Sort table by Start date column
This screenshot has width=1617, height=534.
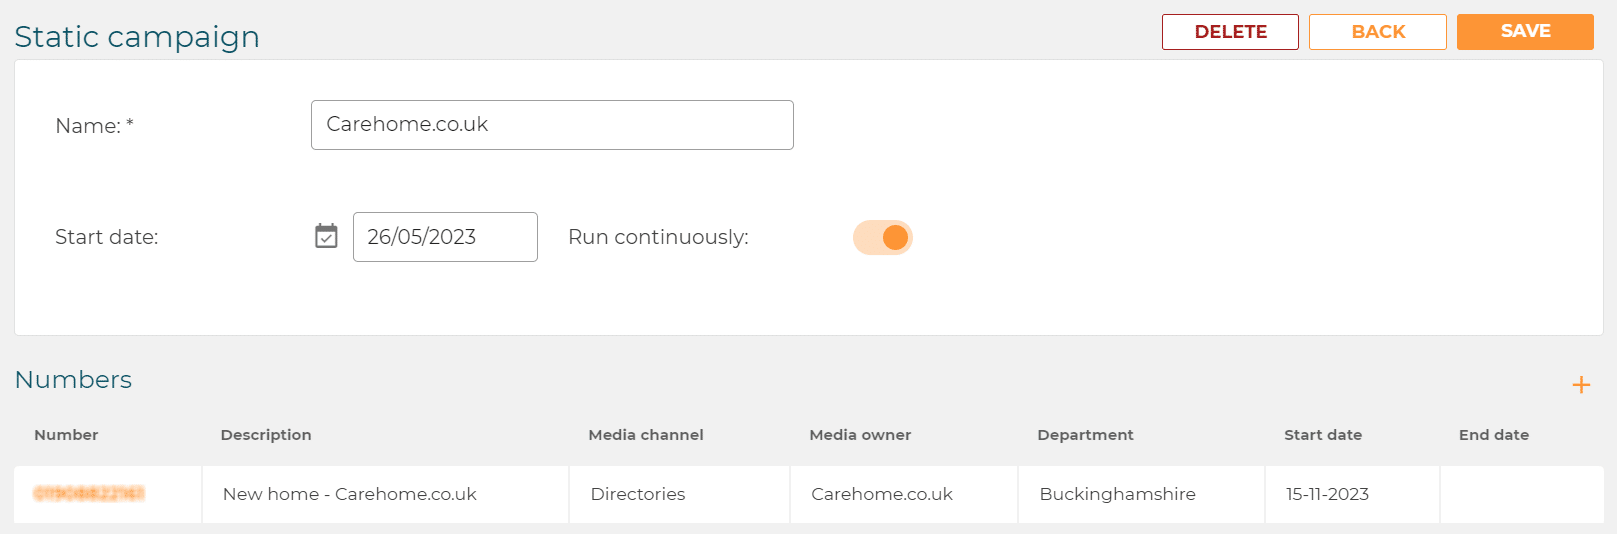point(1323,435)
